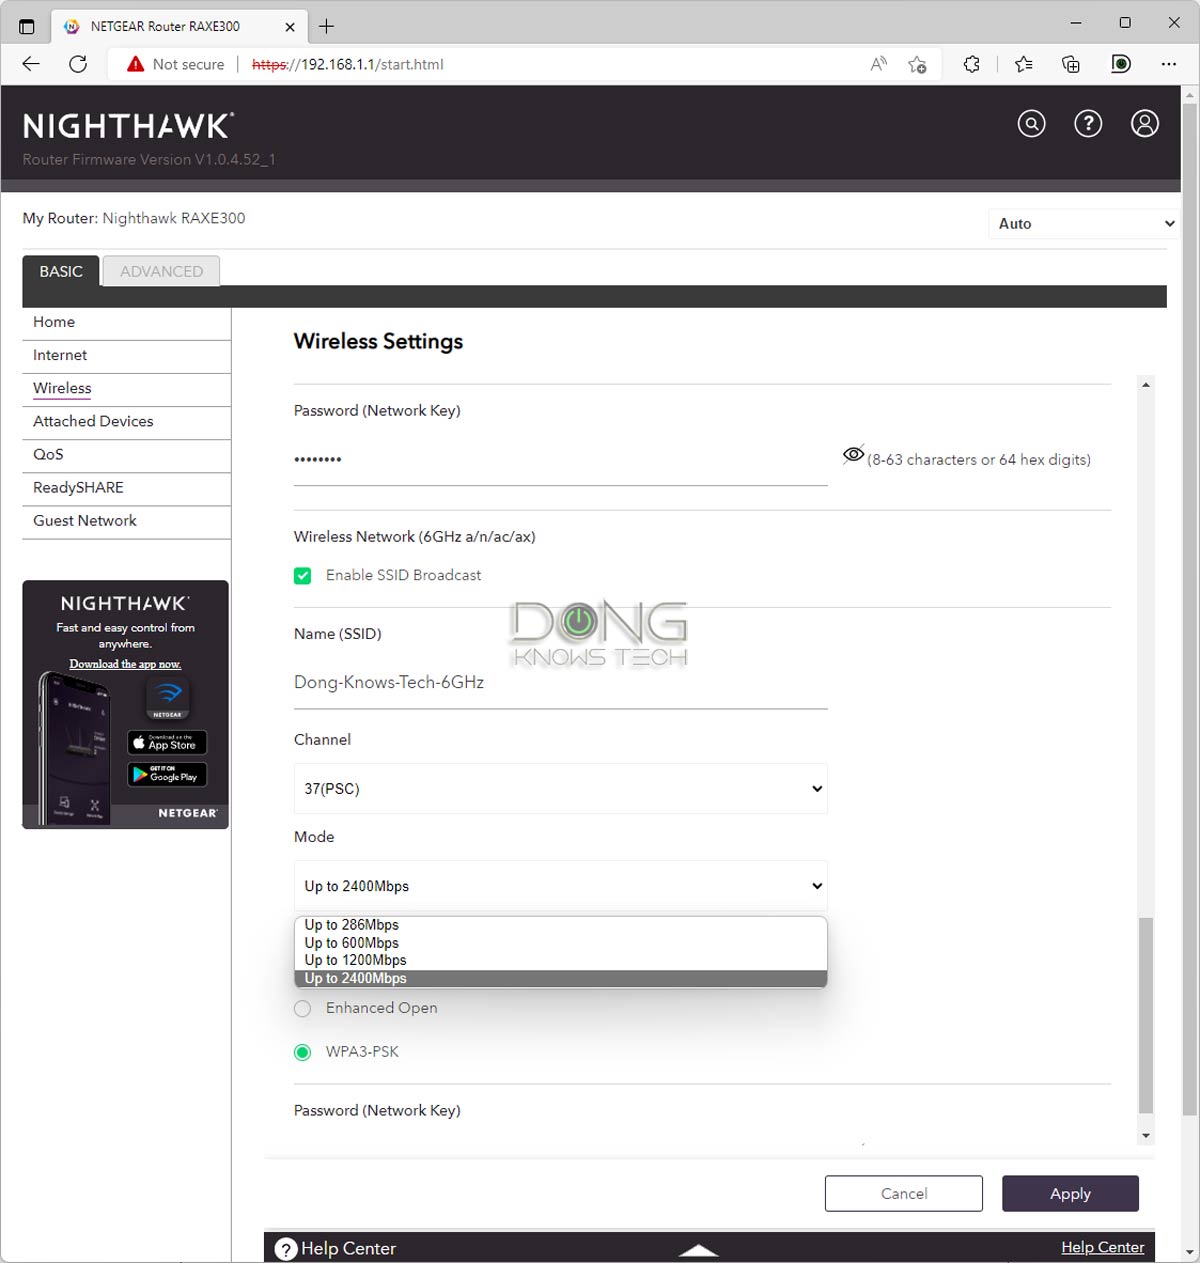This screenshot has height=1263, width=1200.
Task: Click the App Store download badge
Action: tap(167, 742)
